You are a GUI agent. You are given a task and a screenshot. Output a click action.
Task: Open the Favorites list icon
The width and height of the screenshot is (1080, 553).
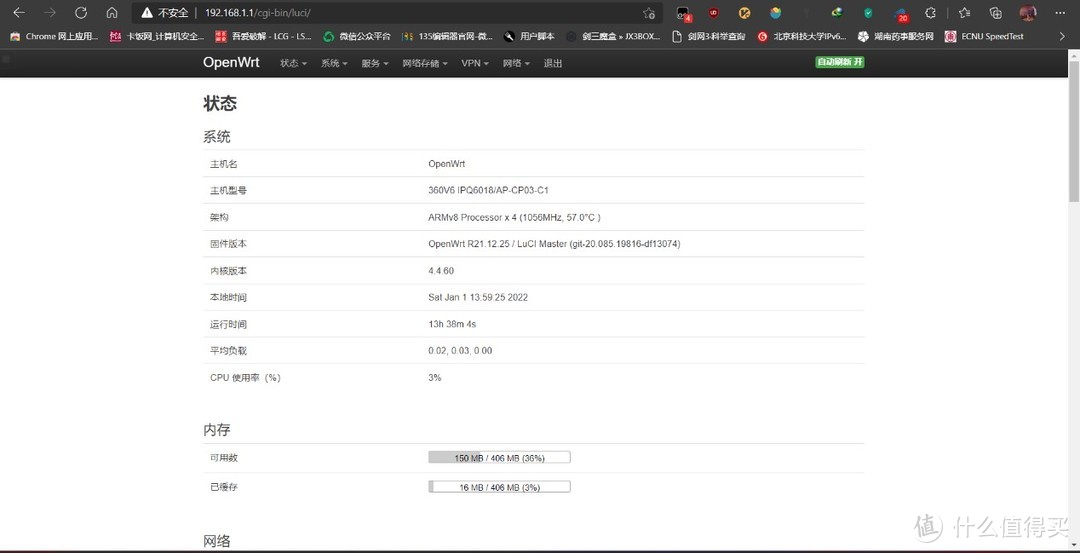coord(964,13)
